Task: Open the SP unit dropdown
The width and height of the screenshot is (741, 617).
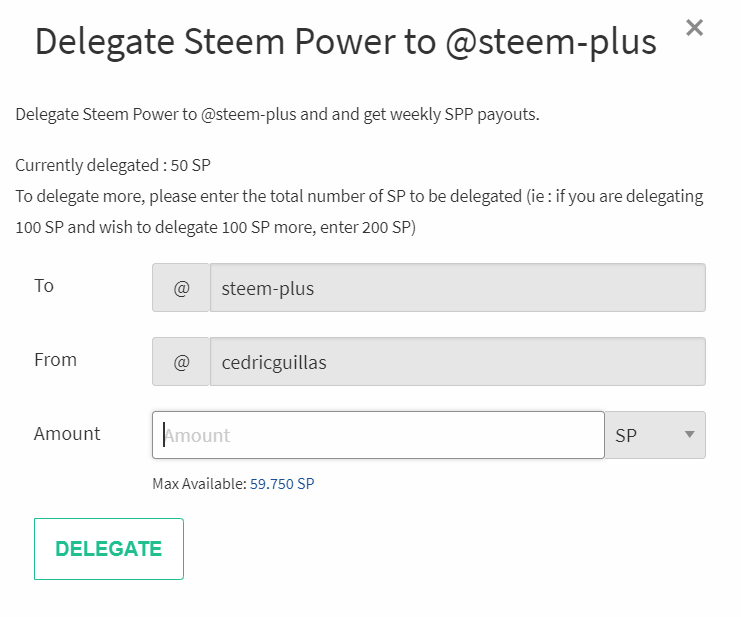Action: point(655,435)
